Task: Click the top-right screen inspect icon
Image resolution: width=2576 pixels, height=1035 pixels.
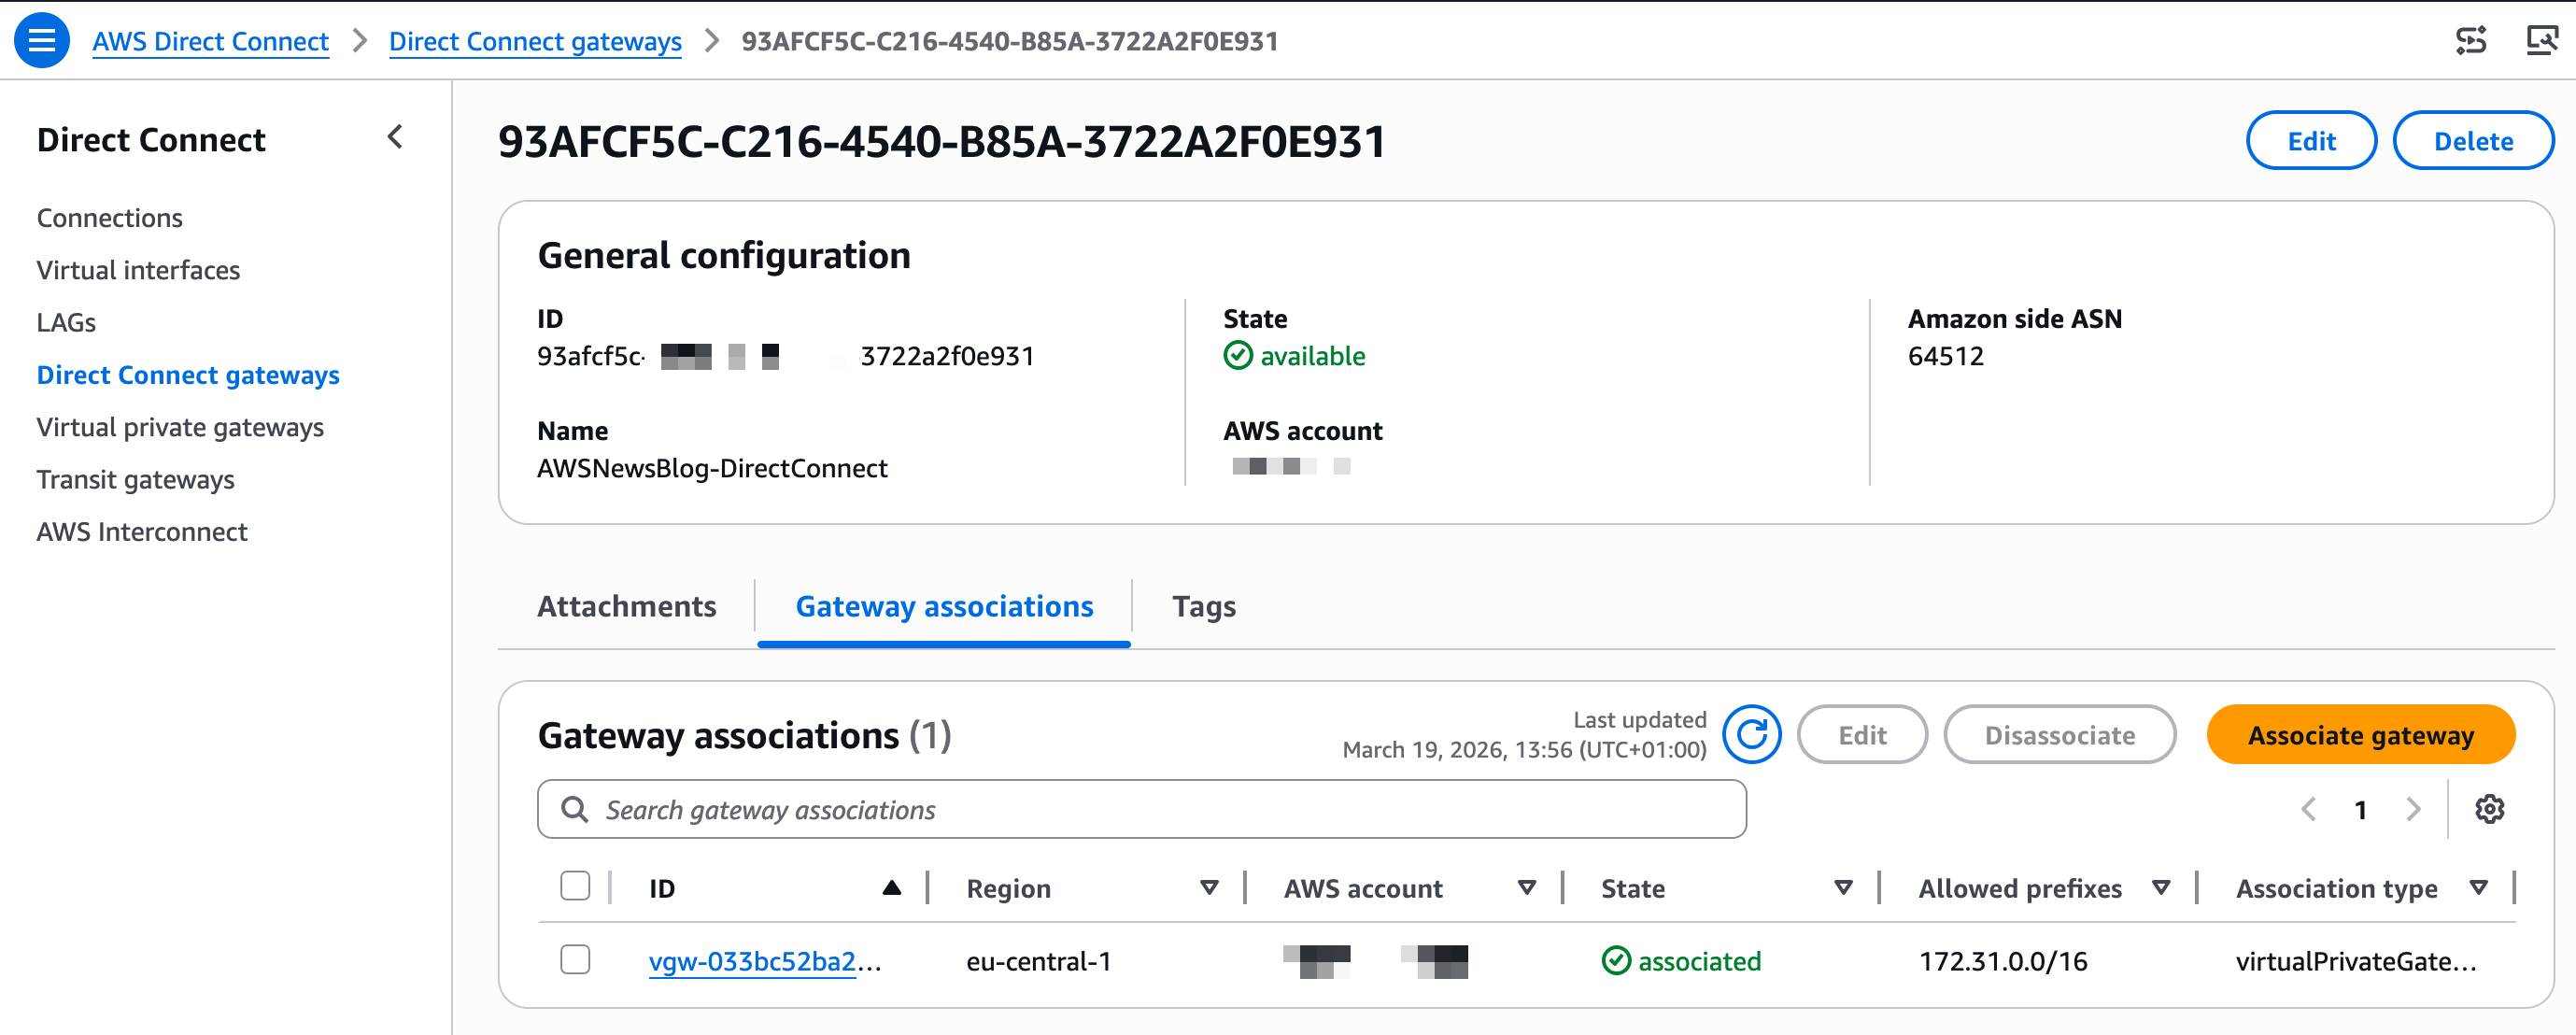Action: coord(2540,40)
